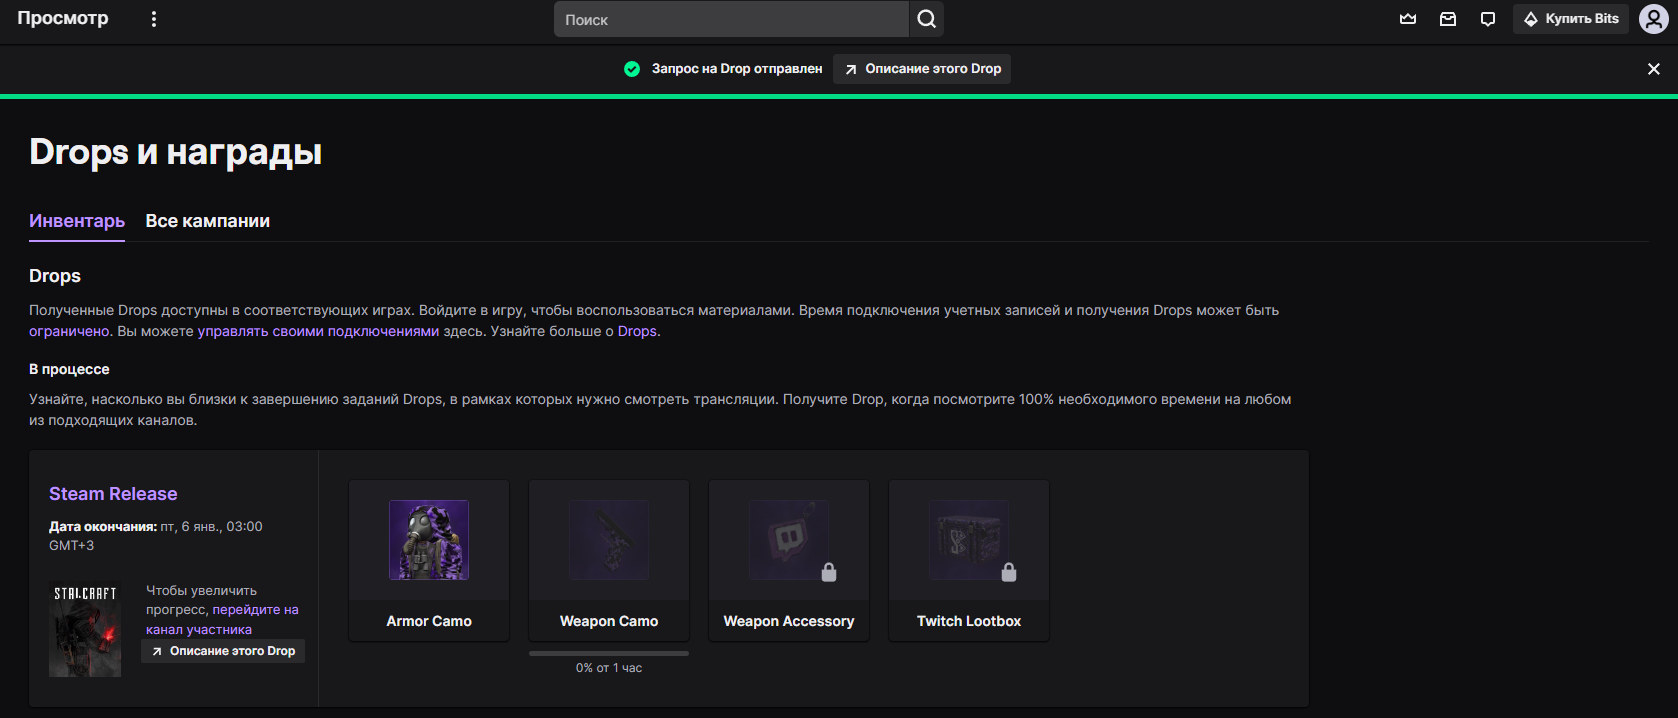The image size is (1678, 718).
Task: Open the whispers chat icon
Action: (1488, 19)
